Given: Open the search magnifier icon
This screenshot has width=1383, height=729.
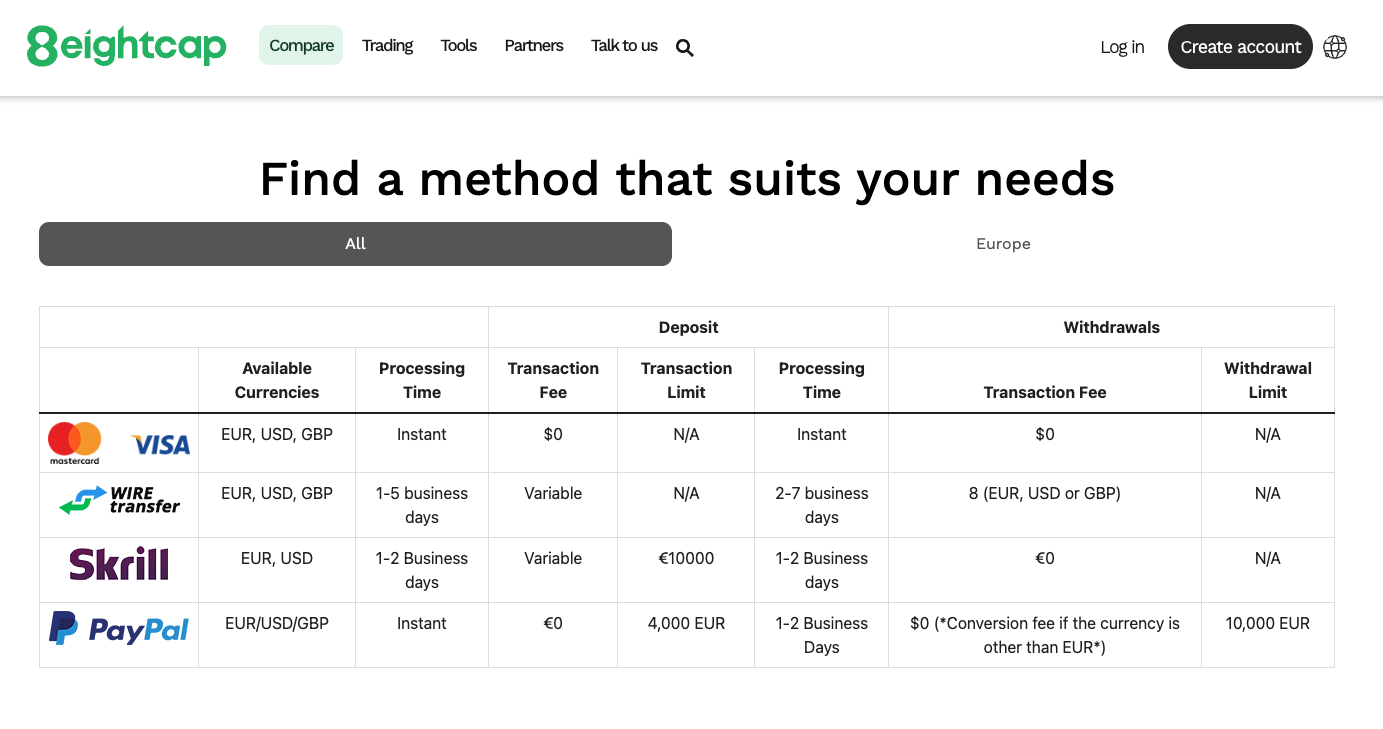Looking at the screenshot, I should click(684, 47).
